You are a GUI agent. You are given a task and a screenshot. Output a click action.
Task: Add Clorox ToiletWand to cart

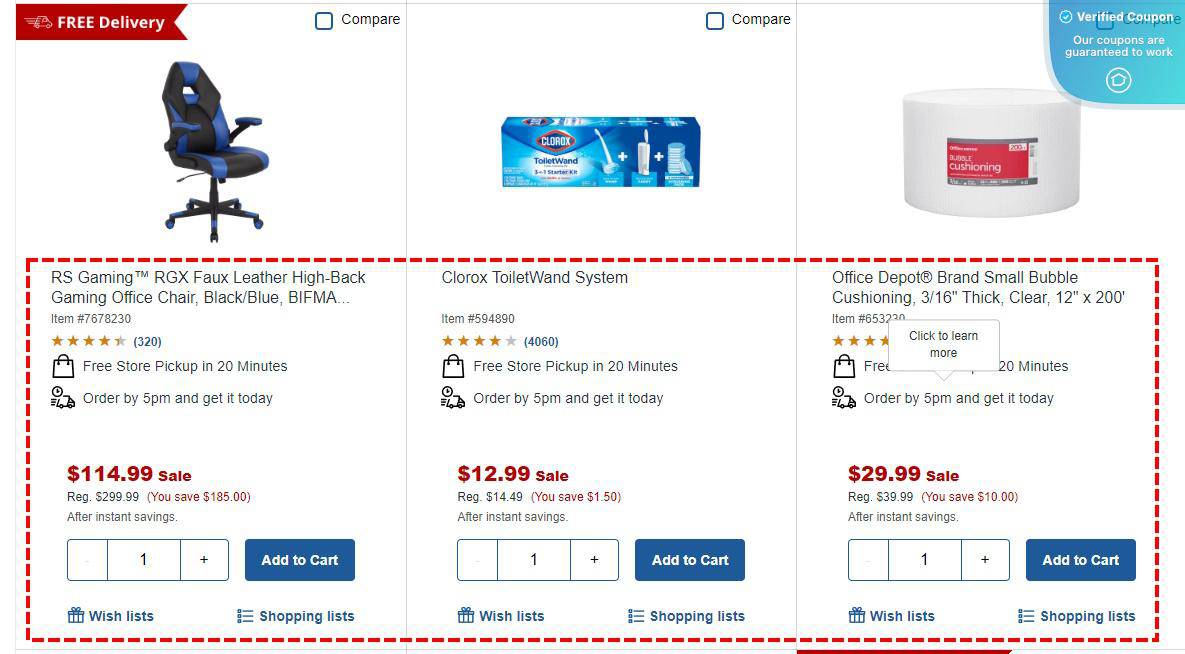689,560
